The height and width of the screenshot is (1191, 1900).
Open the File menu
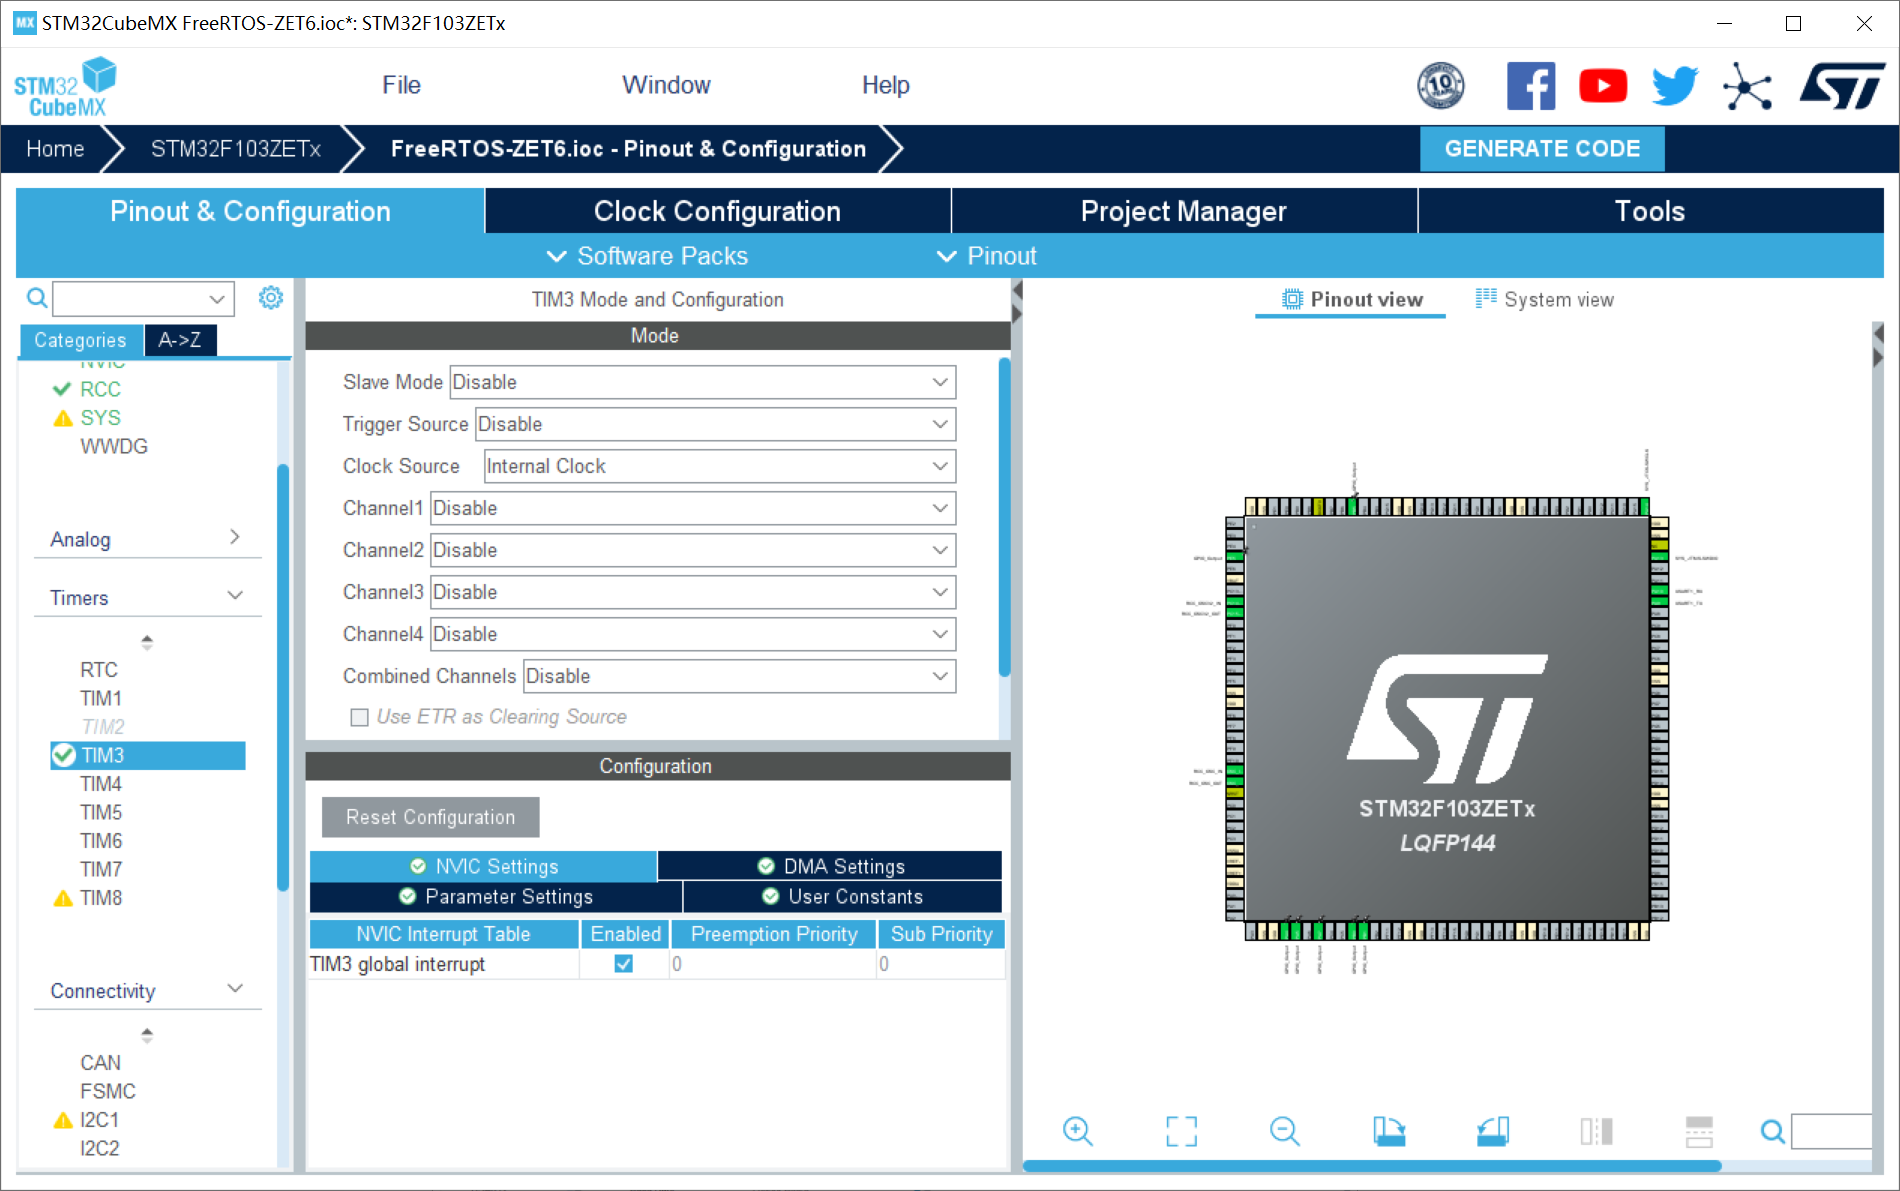coord(401,85)
